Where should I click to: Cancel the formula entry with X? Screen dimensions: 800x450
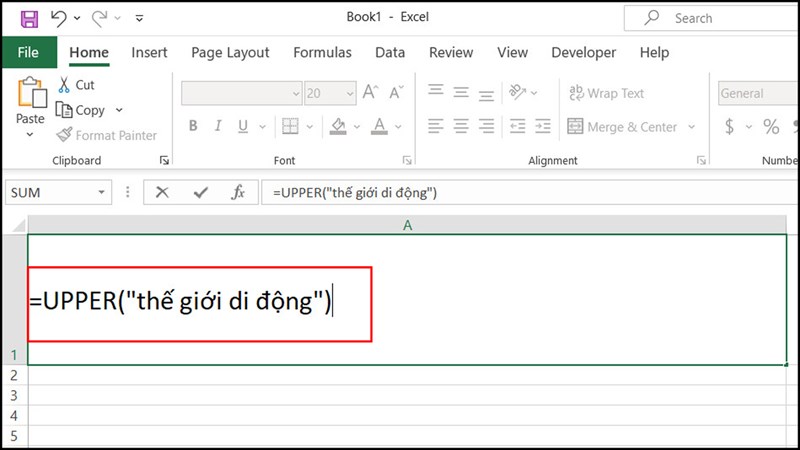[x=162, y=192]
